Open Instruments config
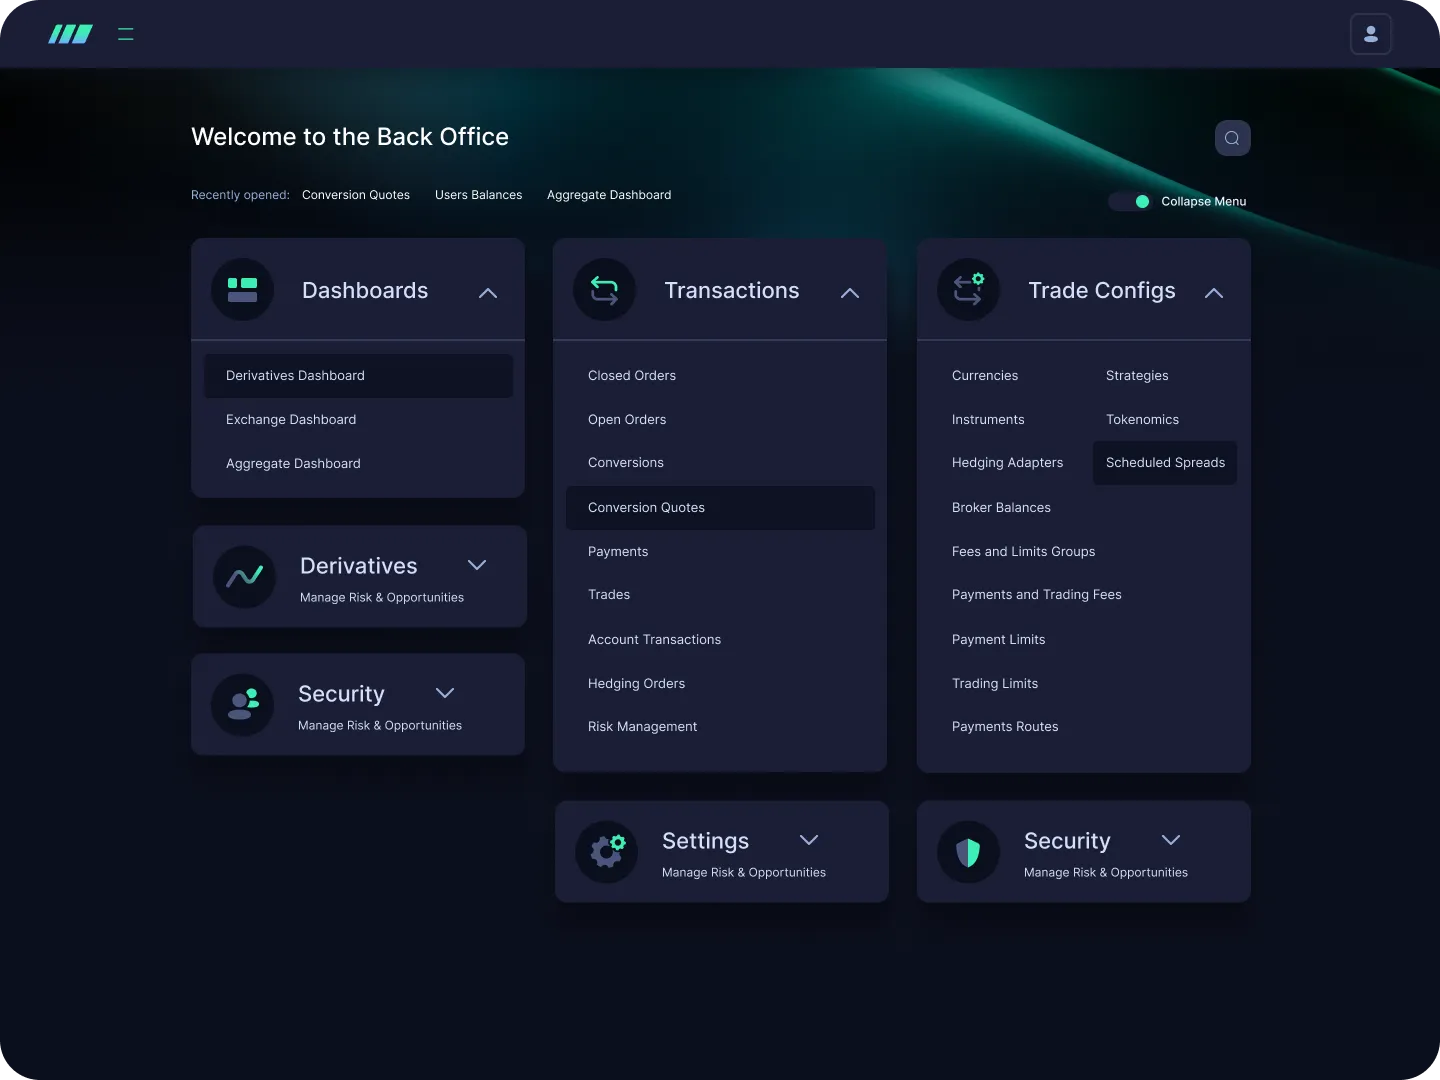Viewport: 1440px width, 1080px height. coord(988,420)
